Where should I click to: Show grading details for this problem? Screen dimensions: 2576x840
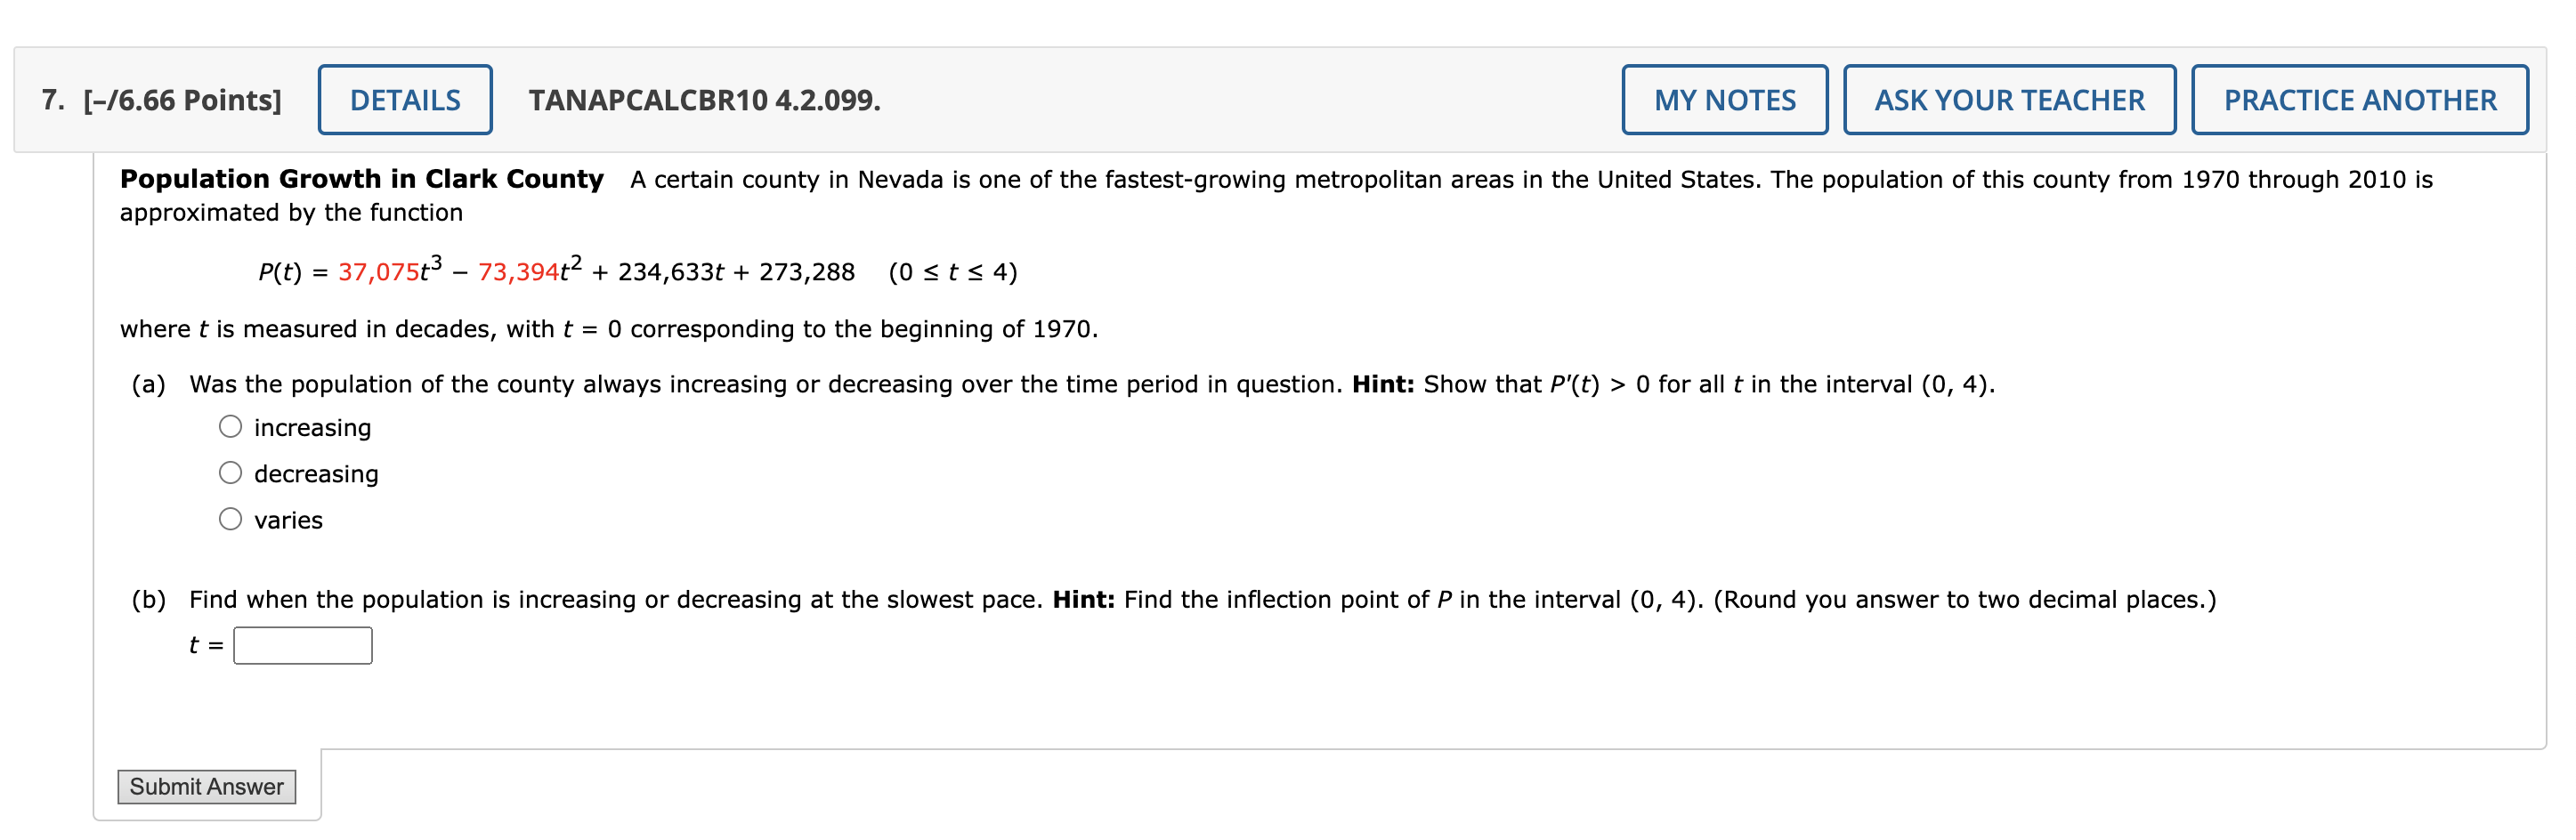(404, 99)
